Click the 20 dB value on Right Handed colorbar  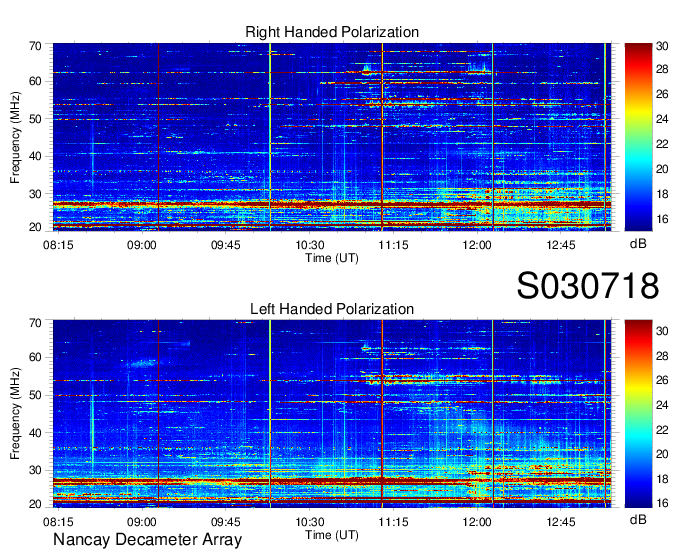(662, 169)
